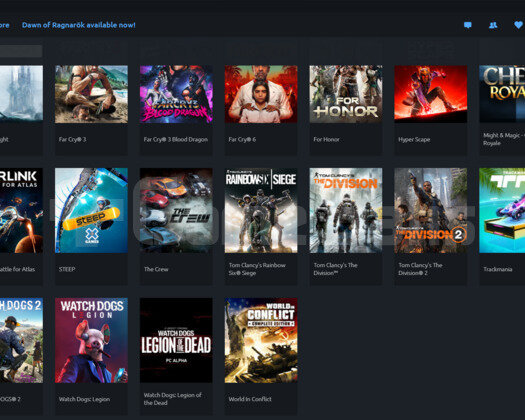Click the 'Hyper Scape' title text
This screenshot has height=420, width=525.
[414, 139]
